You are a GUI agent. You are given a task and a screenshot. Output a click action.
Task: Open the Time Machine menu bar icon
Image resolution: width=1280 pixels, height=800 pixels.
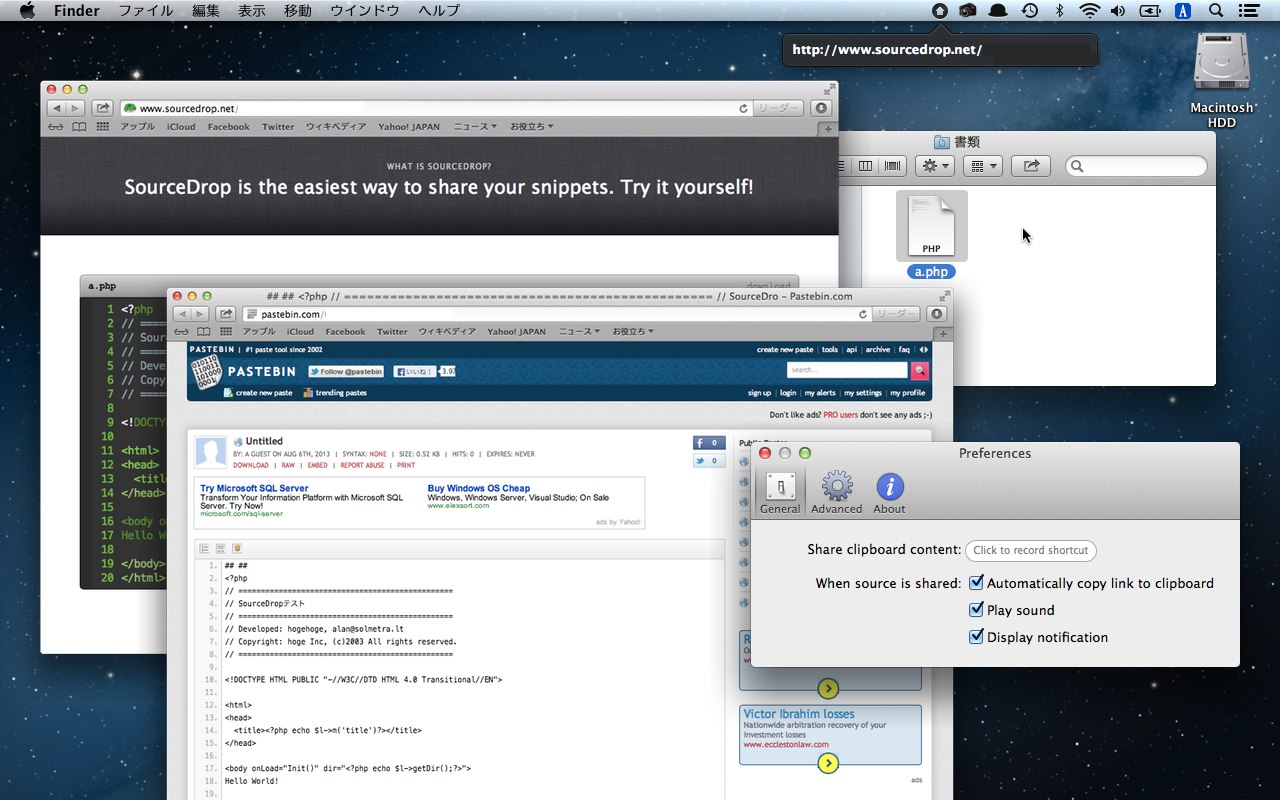pos(1030,11)
